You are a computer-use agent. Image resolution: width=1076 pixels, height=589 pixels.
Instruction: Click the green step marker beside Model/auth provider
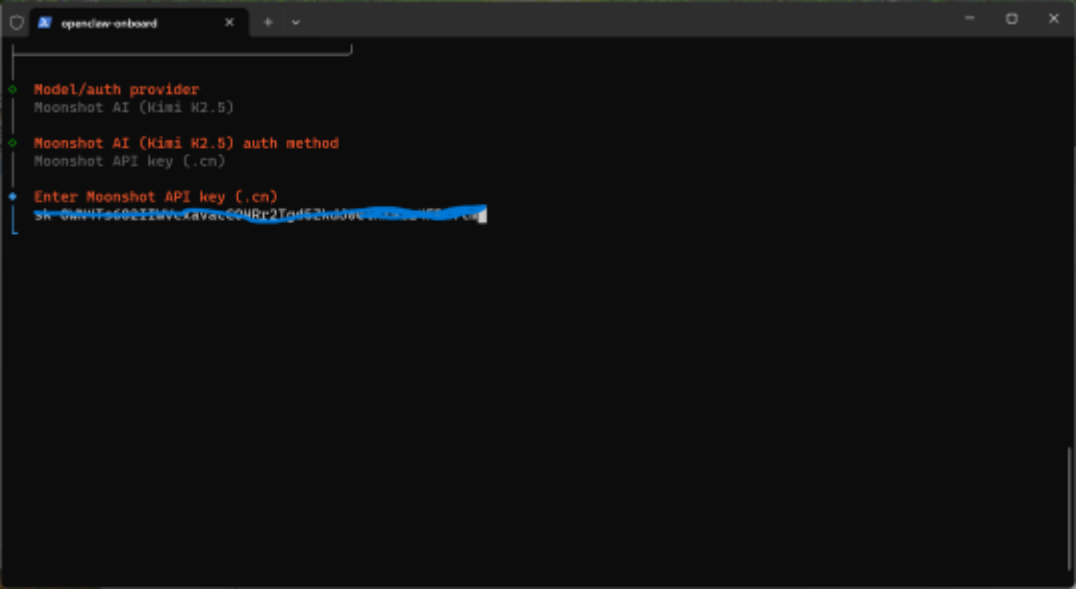tap(13, 89)
